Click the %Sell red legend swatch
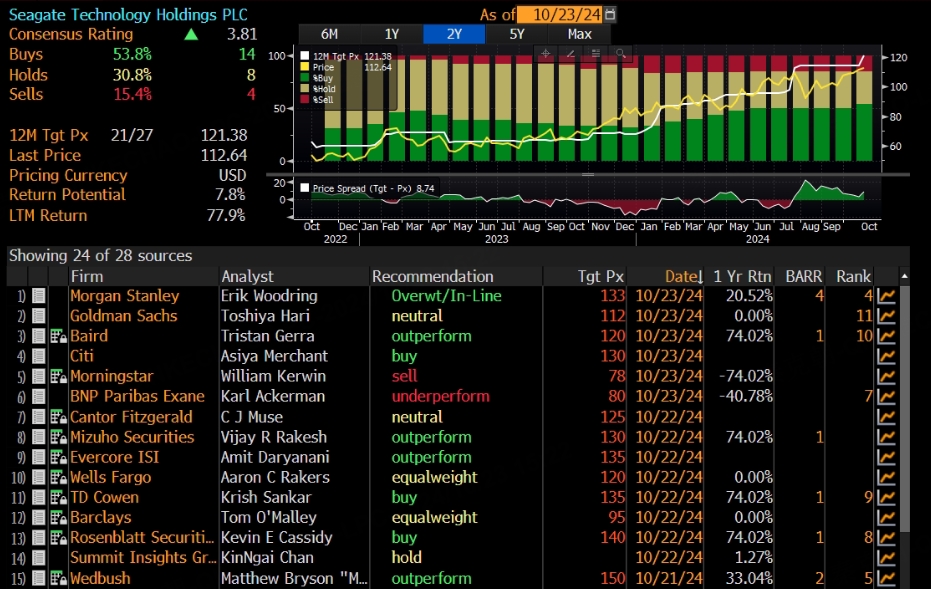This screenshot has width=931, height=589. coord(305,100)
